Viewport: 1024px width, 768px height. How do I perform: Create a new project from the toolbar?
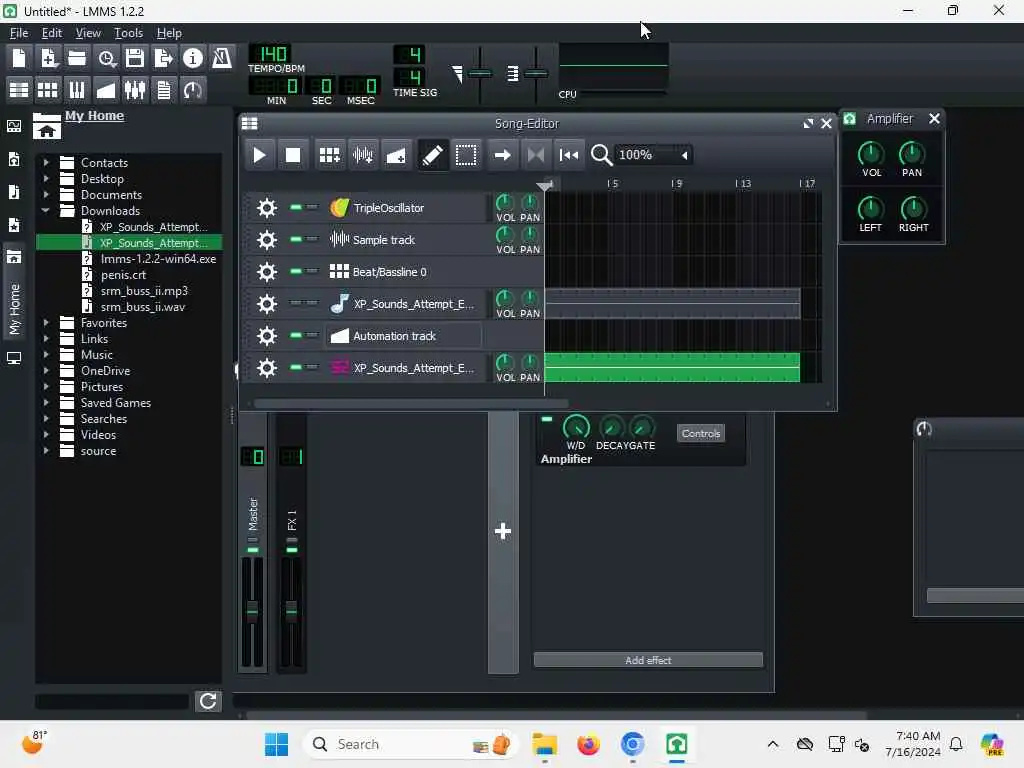click(x=19, y=58)
